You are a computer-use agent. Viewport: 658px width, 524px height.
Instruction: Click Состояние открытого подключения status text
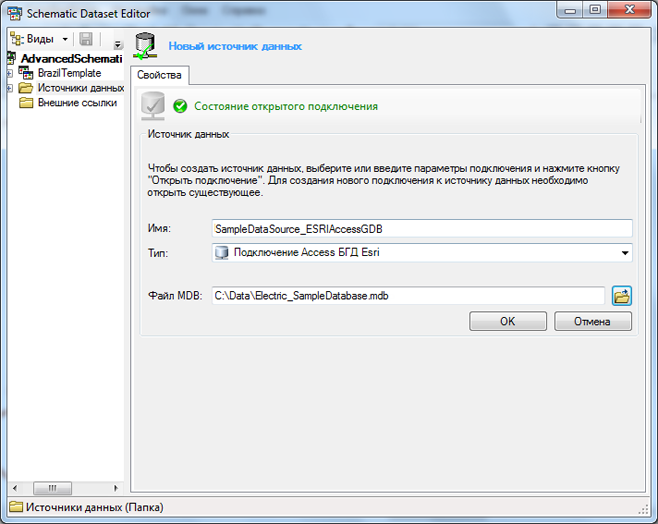pos(286,106)
